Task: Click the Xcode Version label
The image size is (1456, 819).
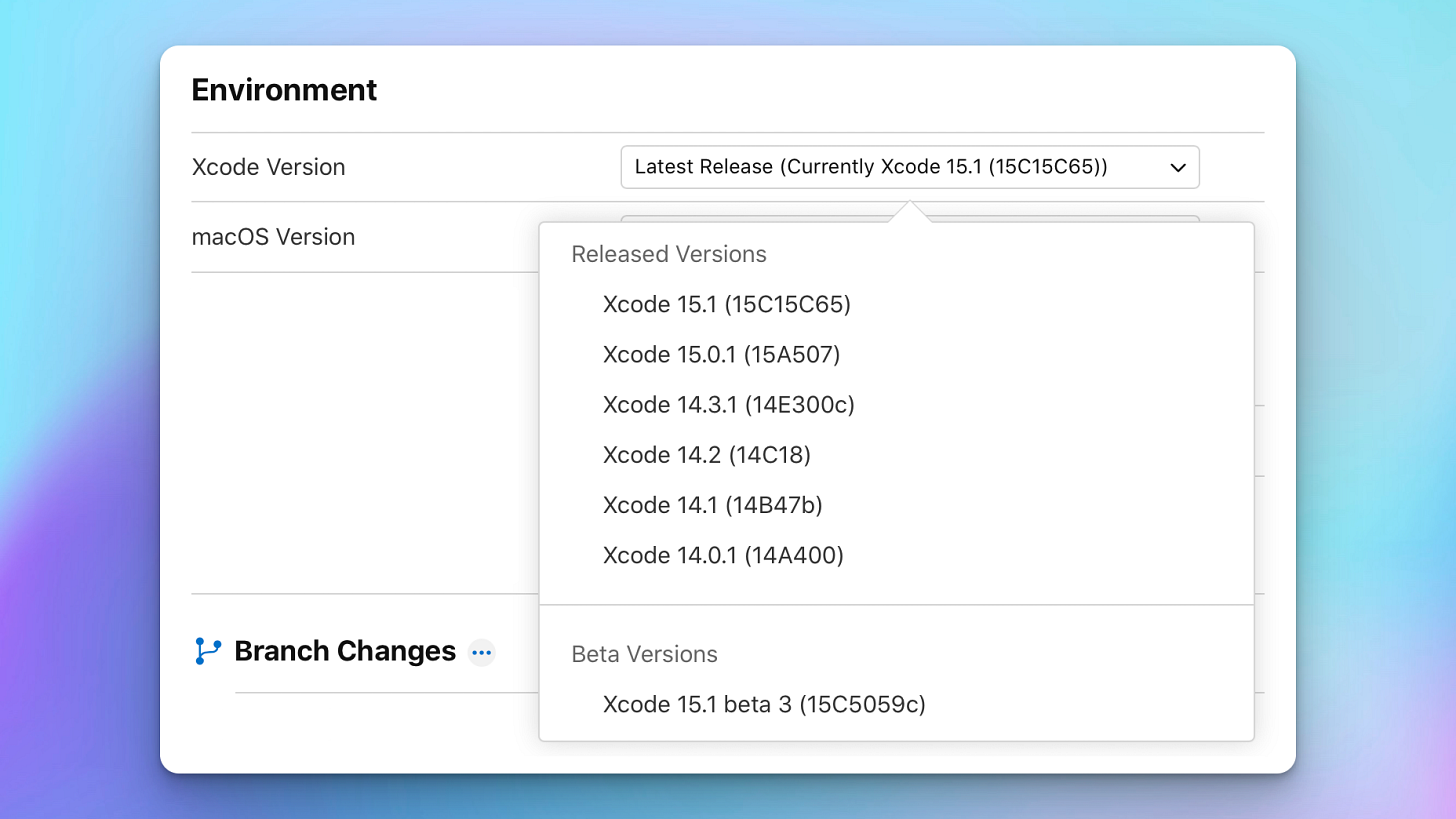Action: tap(268, 167)
